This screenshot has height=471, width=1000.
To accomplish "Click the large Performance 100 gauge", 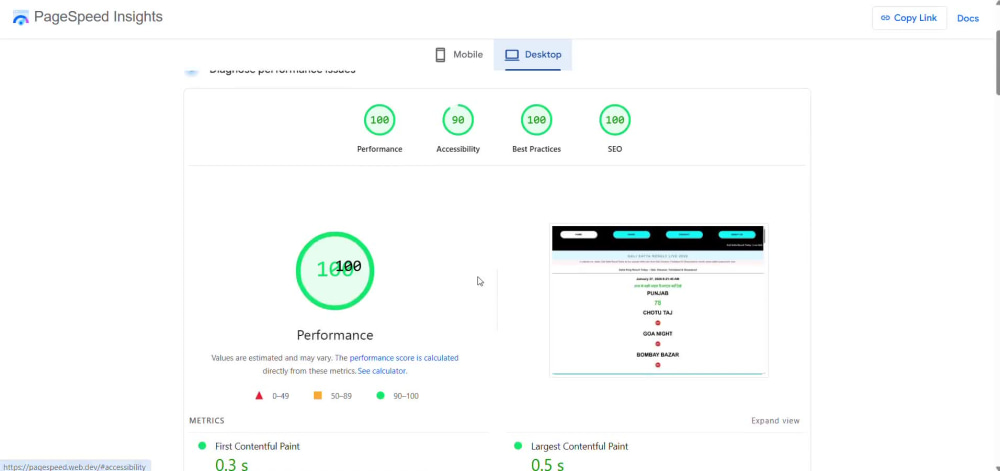I will [x=335, y=271].
